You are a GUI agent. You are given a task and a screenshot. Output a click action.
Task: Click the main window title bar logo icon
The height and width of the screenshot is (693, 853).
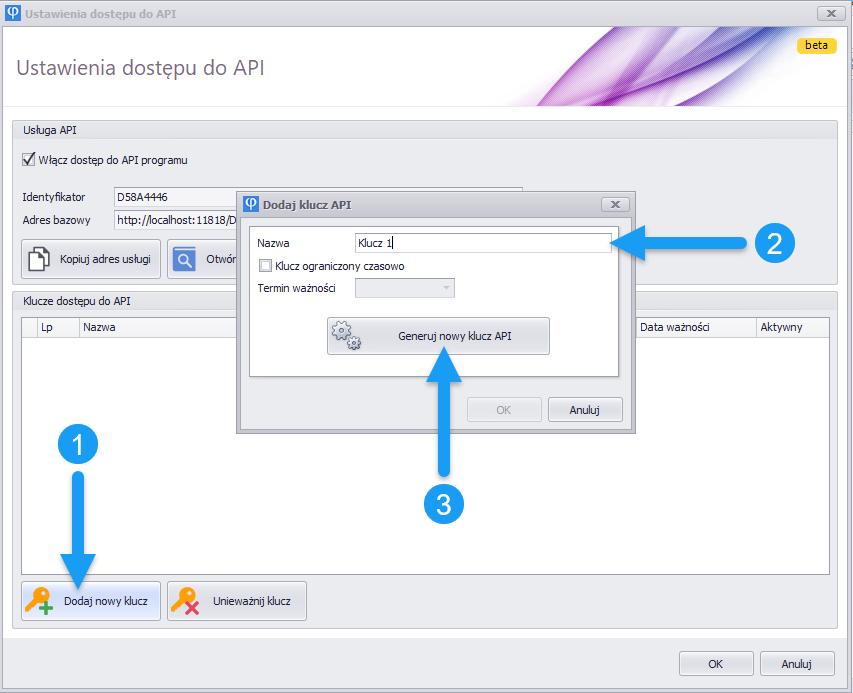(x=12, y=13)
